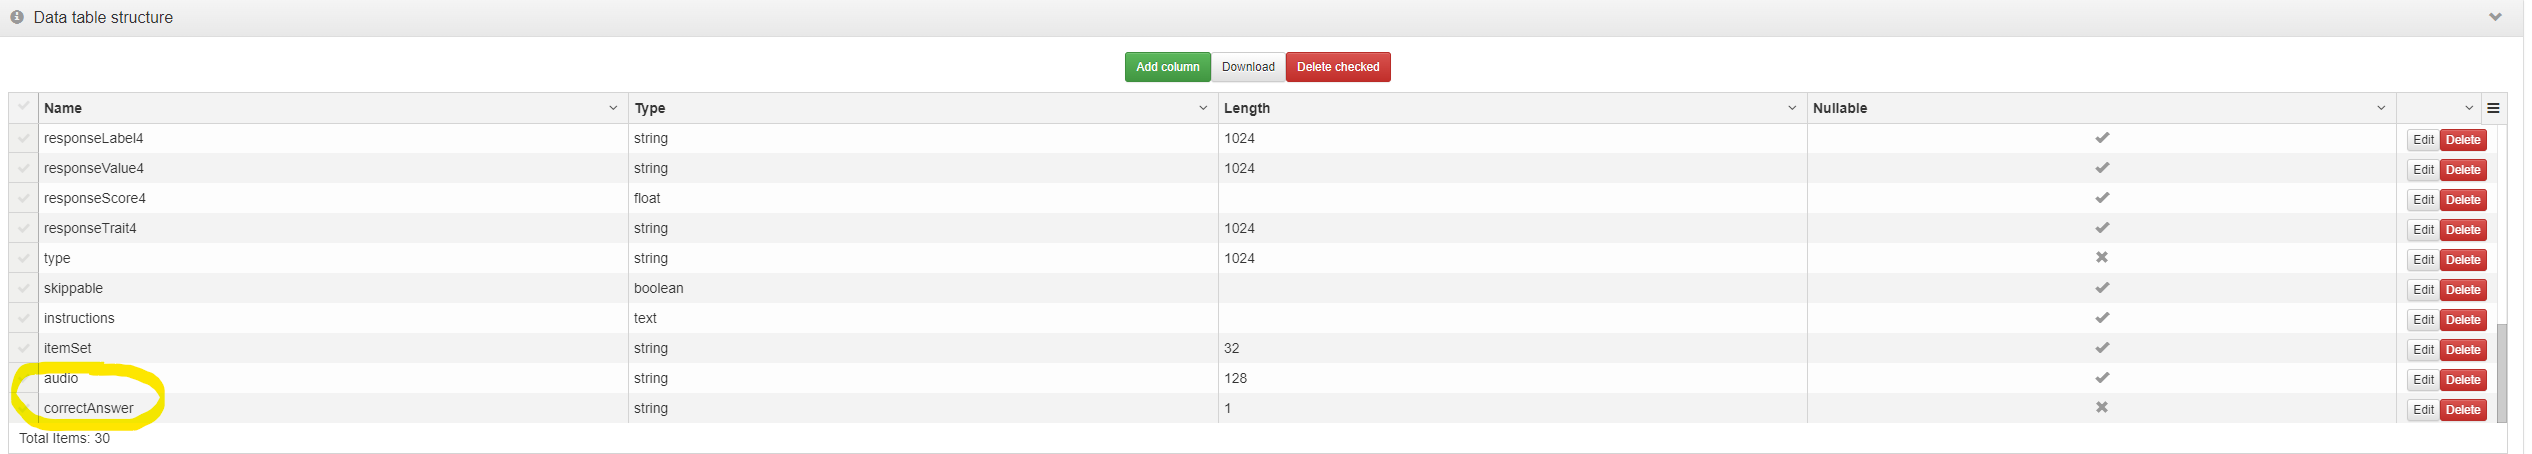Check the responseValue4 row selector
The image size is (2532, 454).
click(24, 168)
